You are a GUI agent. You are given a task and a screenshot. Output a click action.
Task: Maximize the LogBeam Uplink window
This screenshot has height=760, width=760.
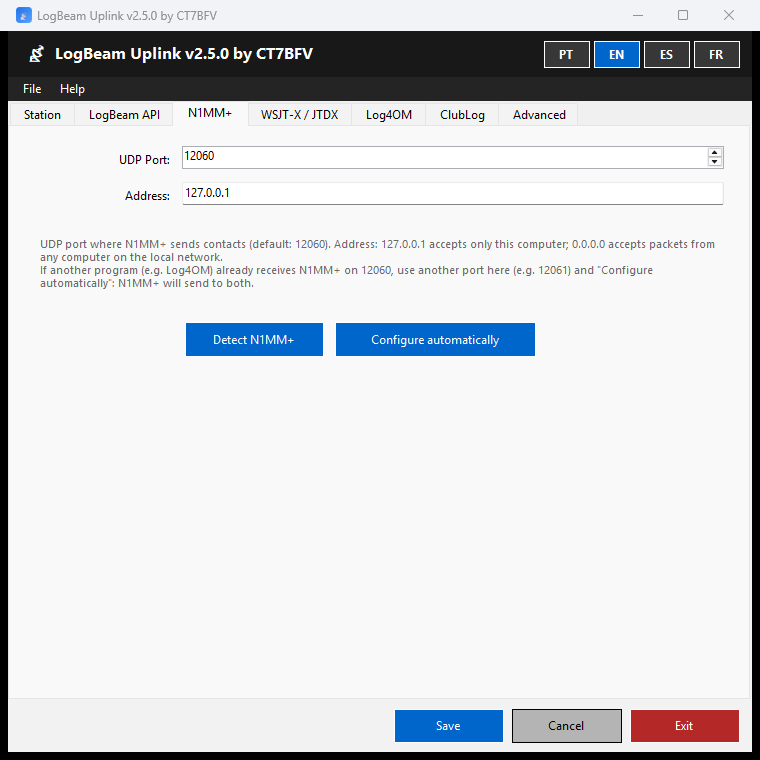click(683, 16)
